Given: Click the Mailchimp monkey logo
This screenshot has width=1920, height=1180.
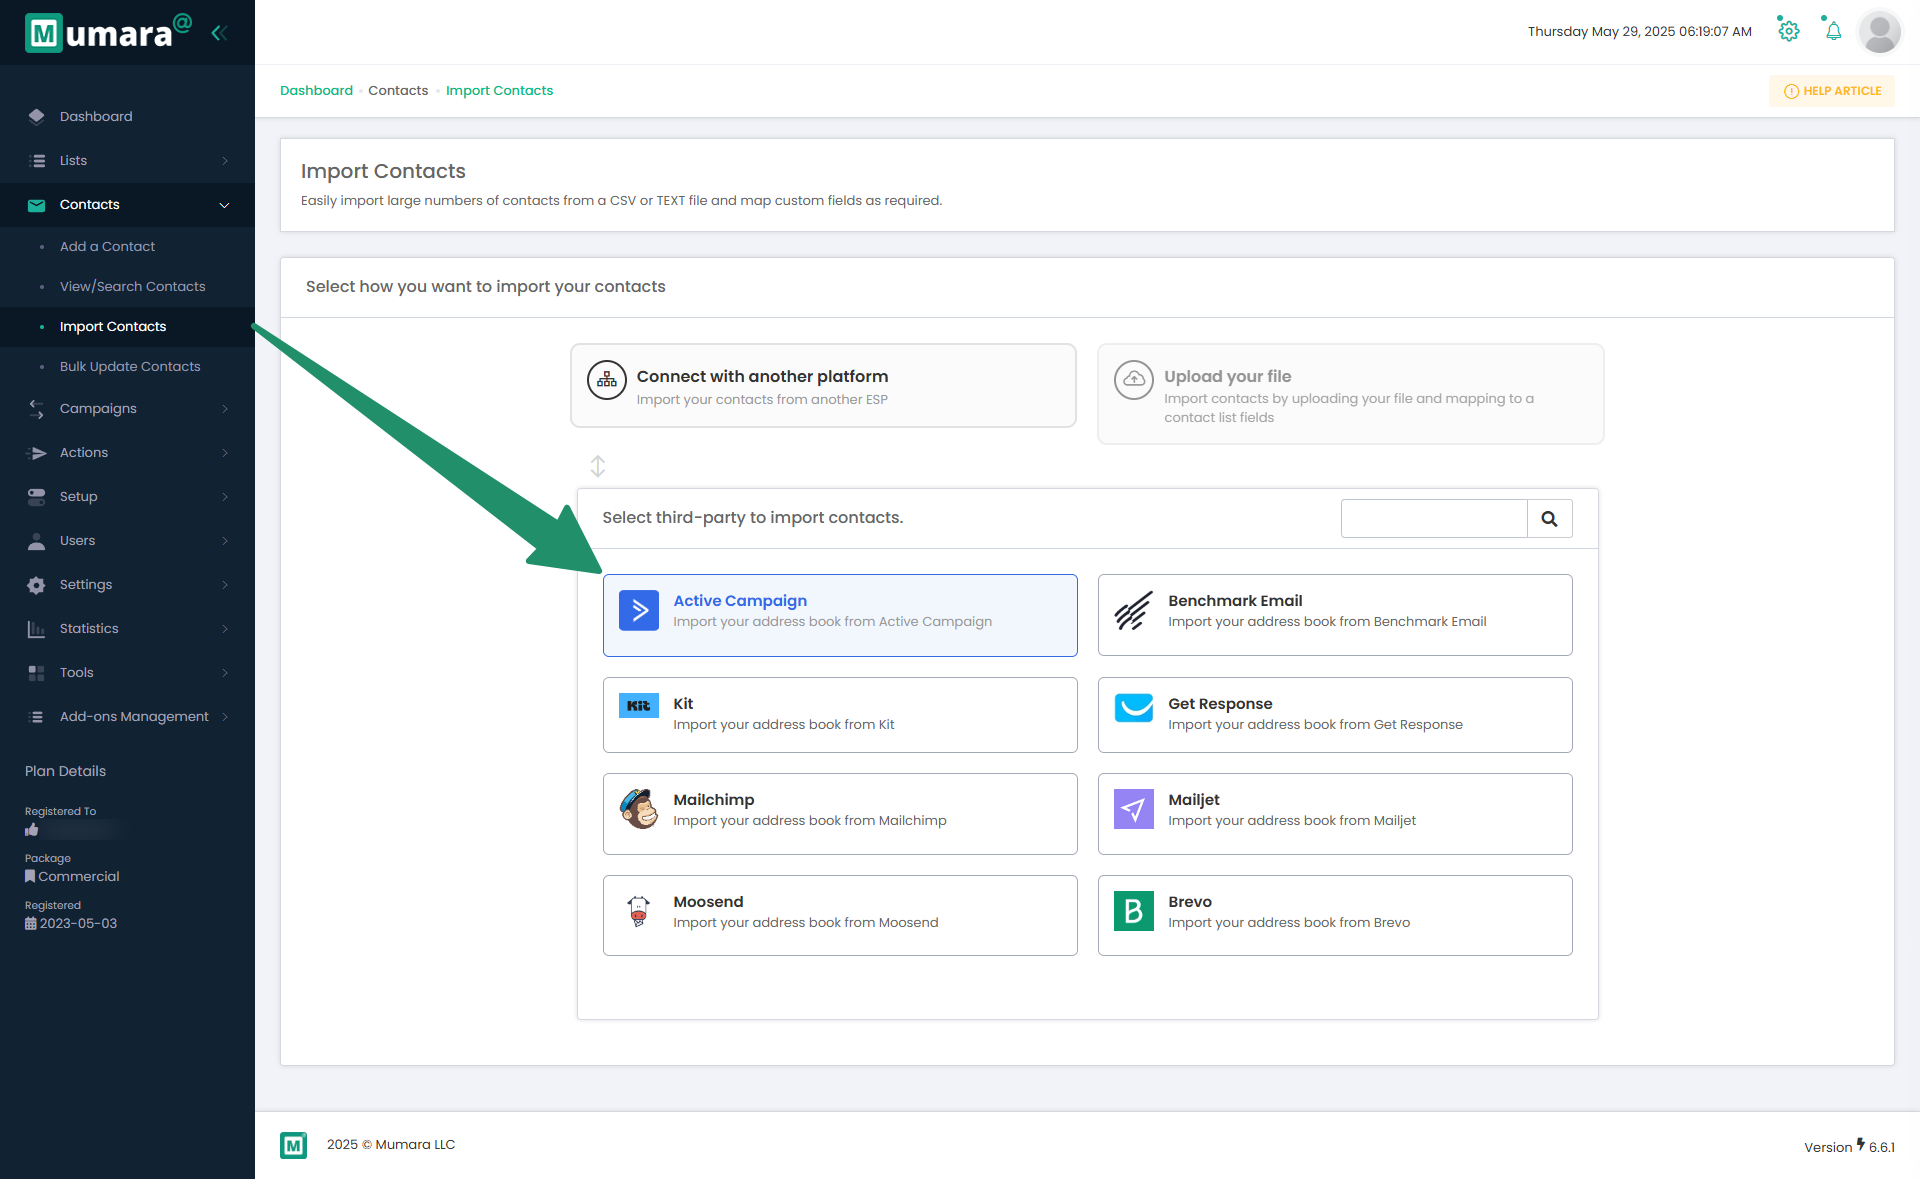Looking at the screenshot, I should coord(639,809).
